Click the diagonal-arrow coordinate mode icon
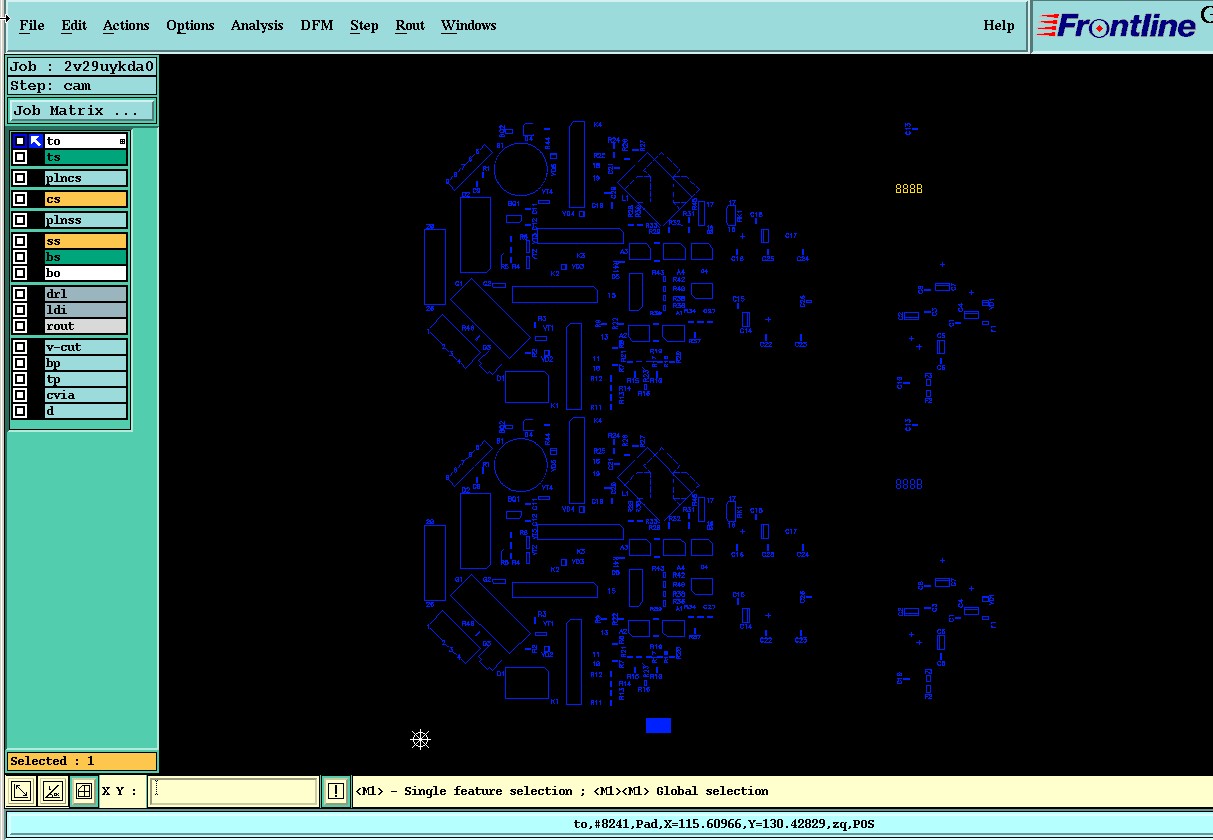1213x840 pixels. click(x=21, y=792)
